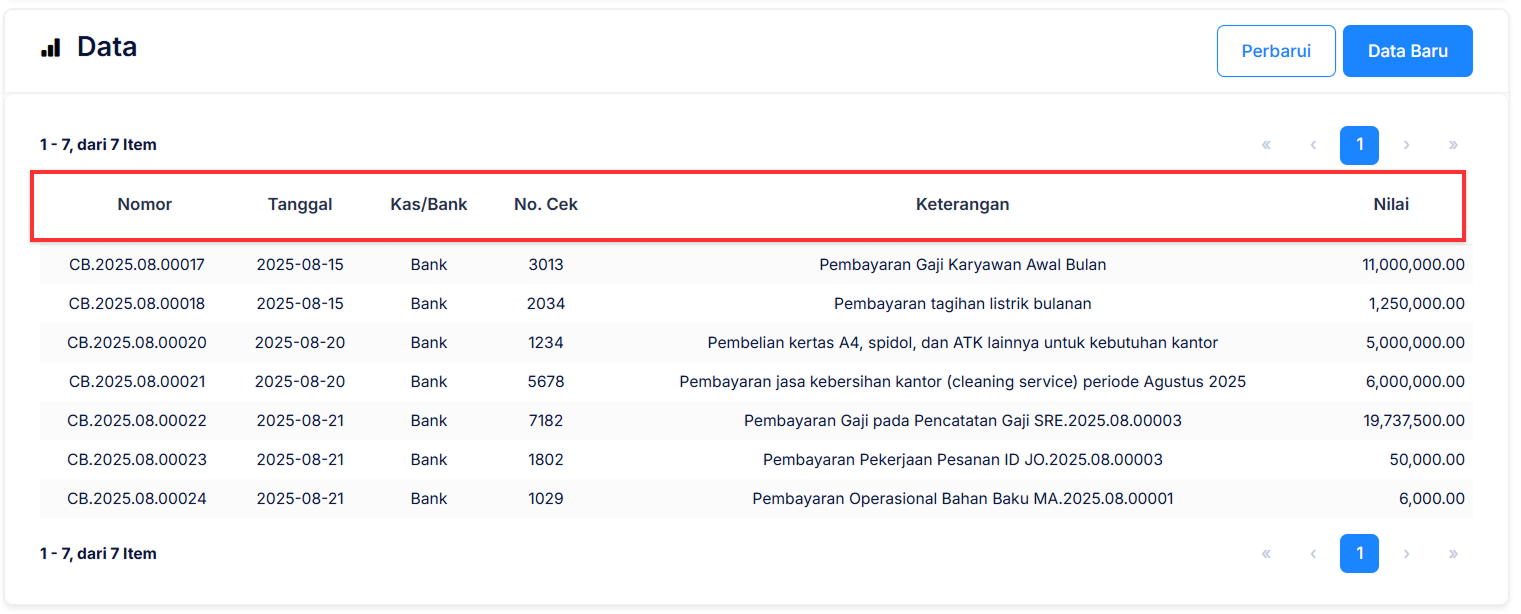Click the Tanggal column header
This screenshot has height=614, width=1521.
[300, 204]
